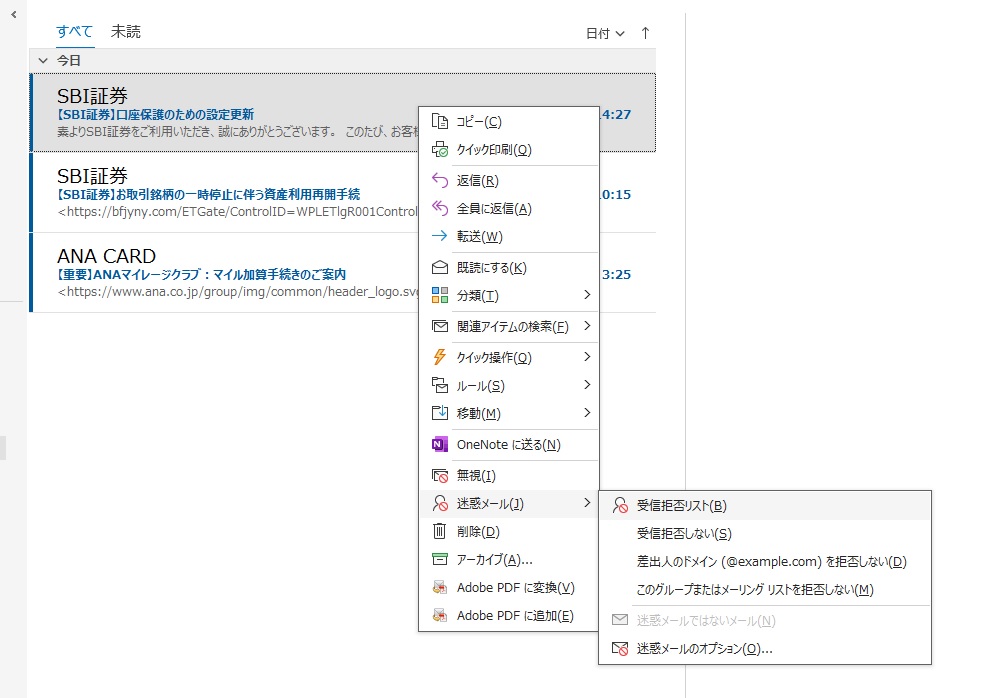Collapse the folder pane with left chevron
This screenshot has width=994, height=698.
pyautogui.click(x=14, y=14)
